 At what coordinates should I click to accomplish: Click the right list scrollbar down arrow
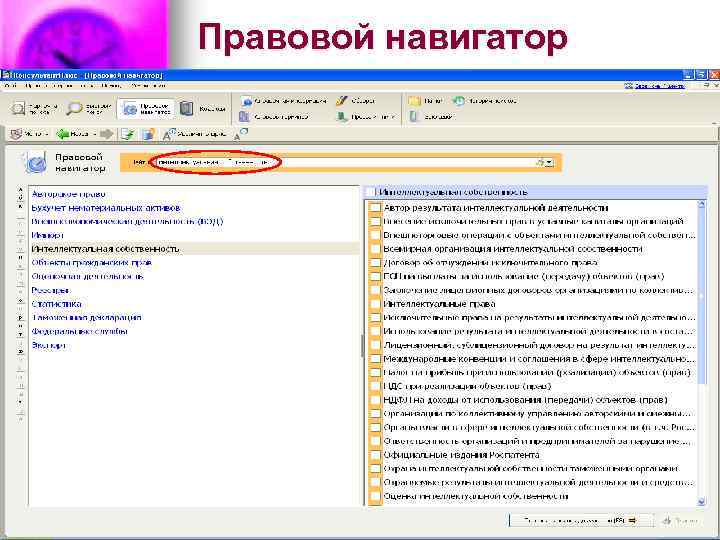(x=701, y=501)
